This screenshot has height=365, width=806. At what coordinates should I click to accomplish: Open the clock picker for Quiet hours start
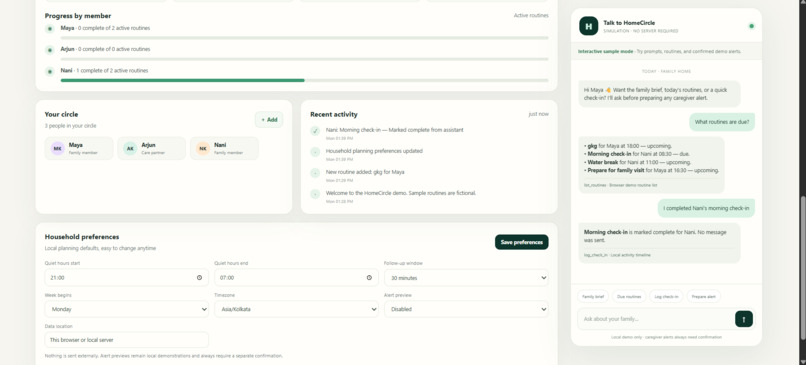pos(199,278)
